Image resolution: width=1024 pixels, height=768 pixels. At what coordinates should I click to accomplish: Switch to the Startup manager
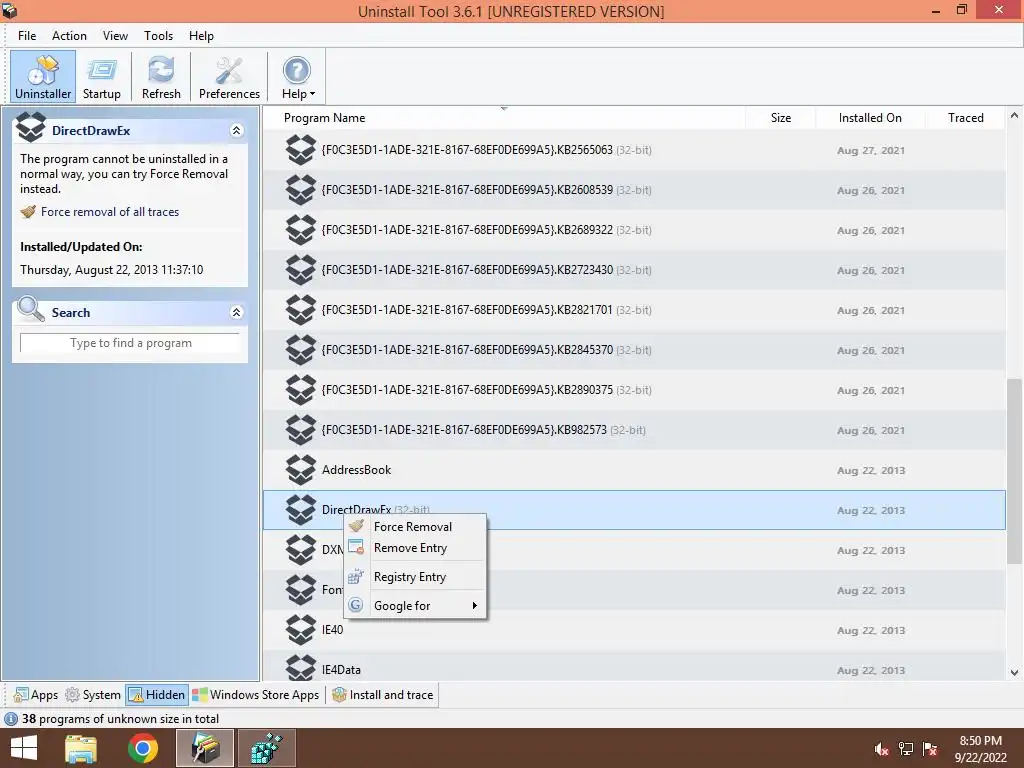[102, 76]
